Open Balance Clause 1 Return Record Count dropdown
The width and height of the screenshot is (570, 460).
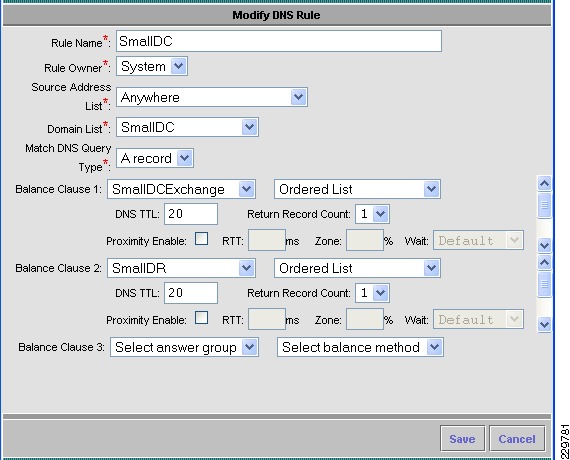[373, 214]
